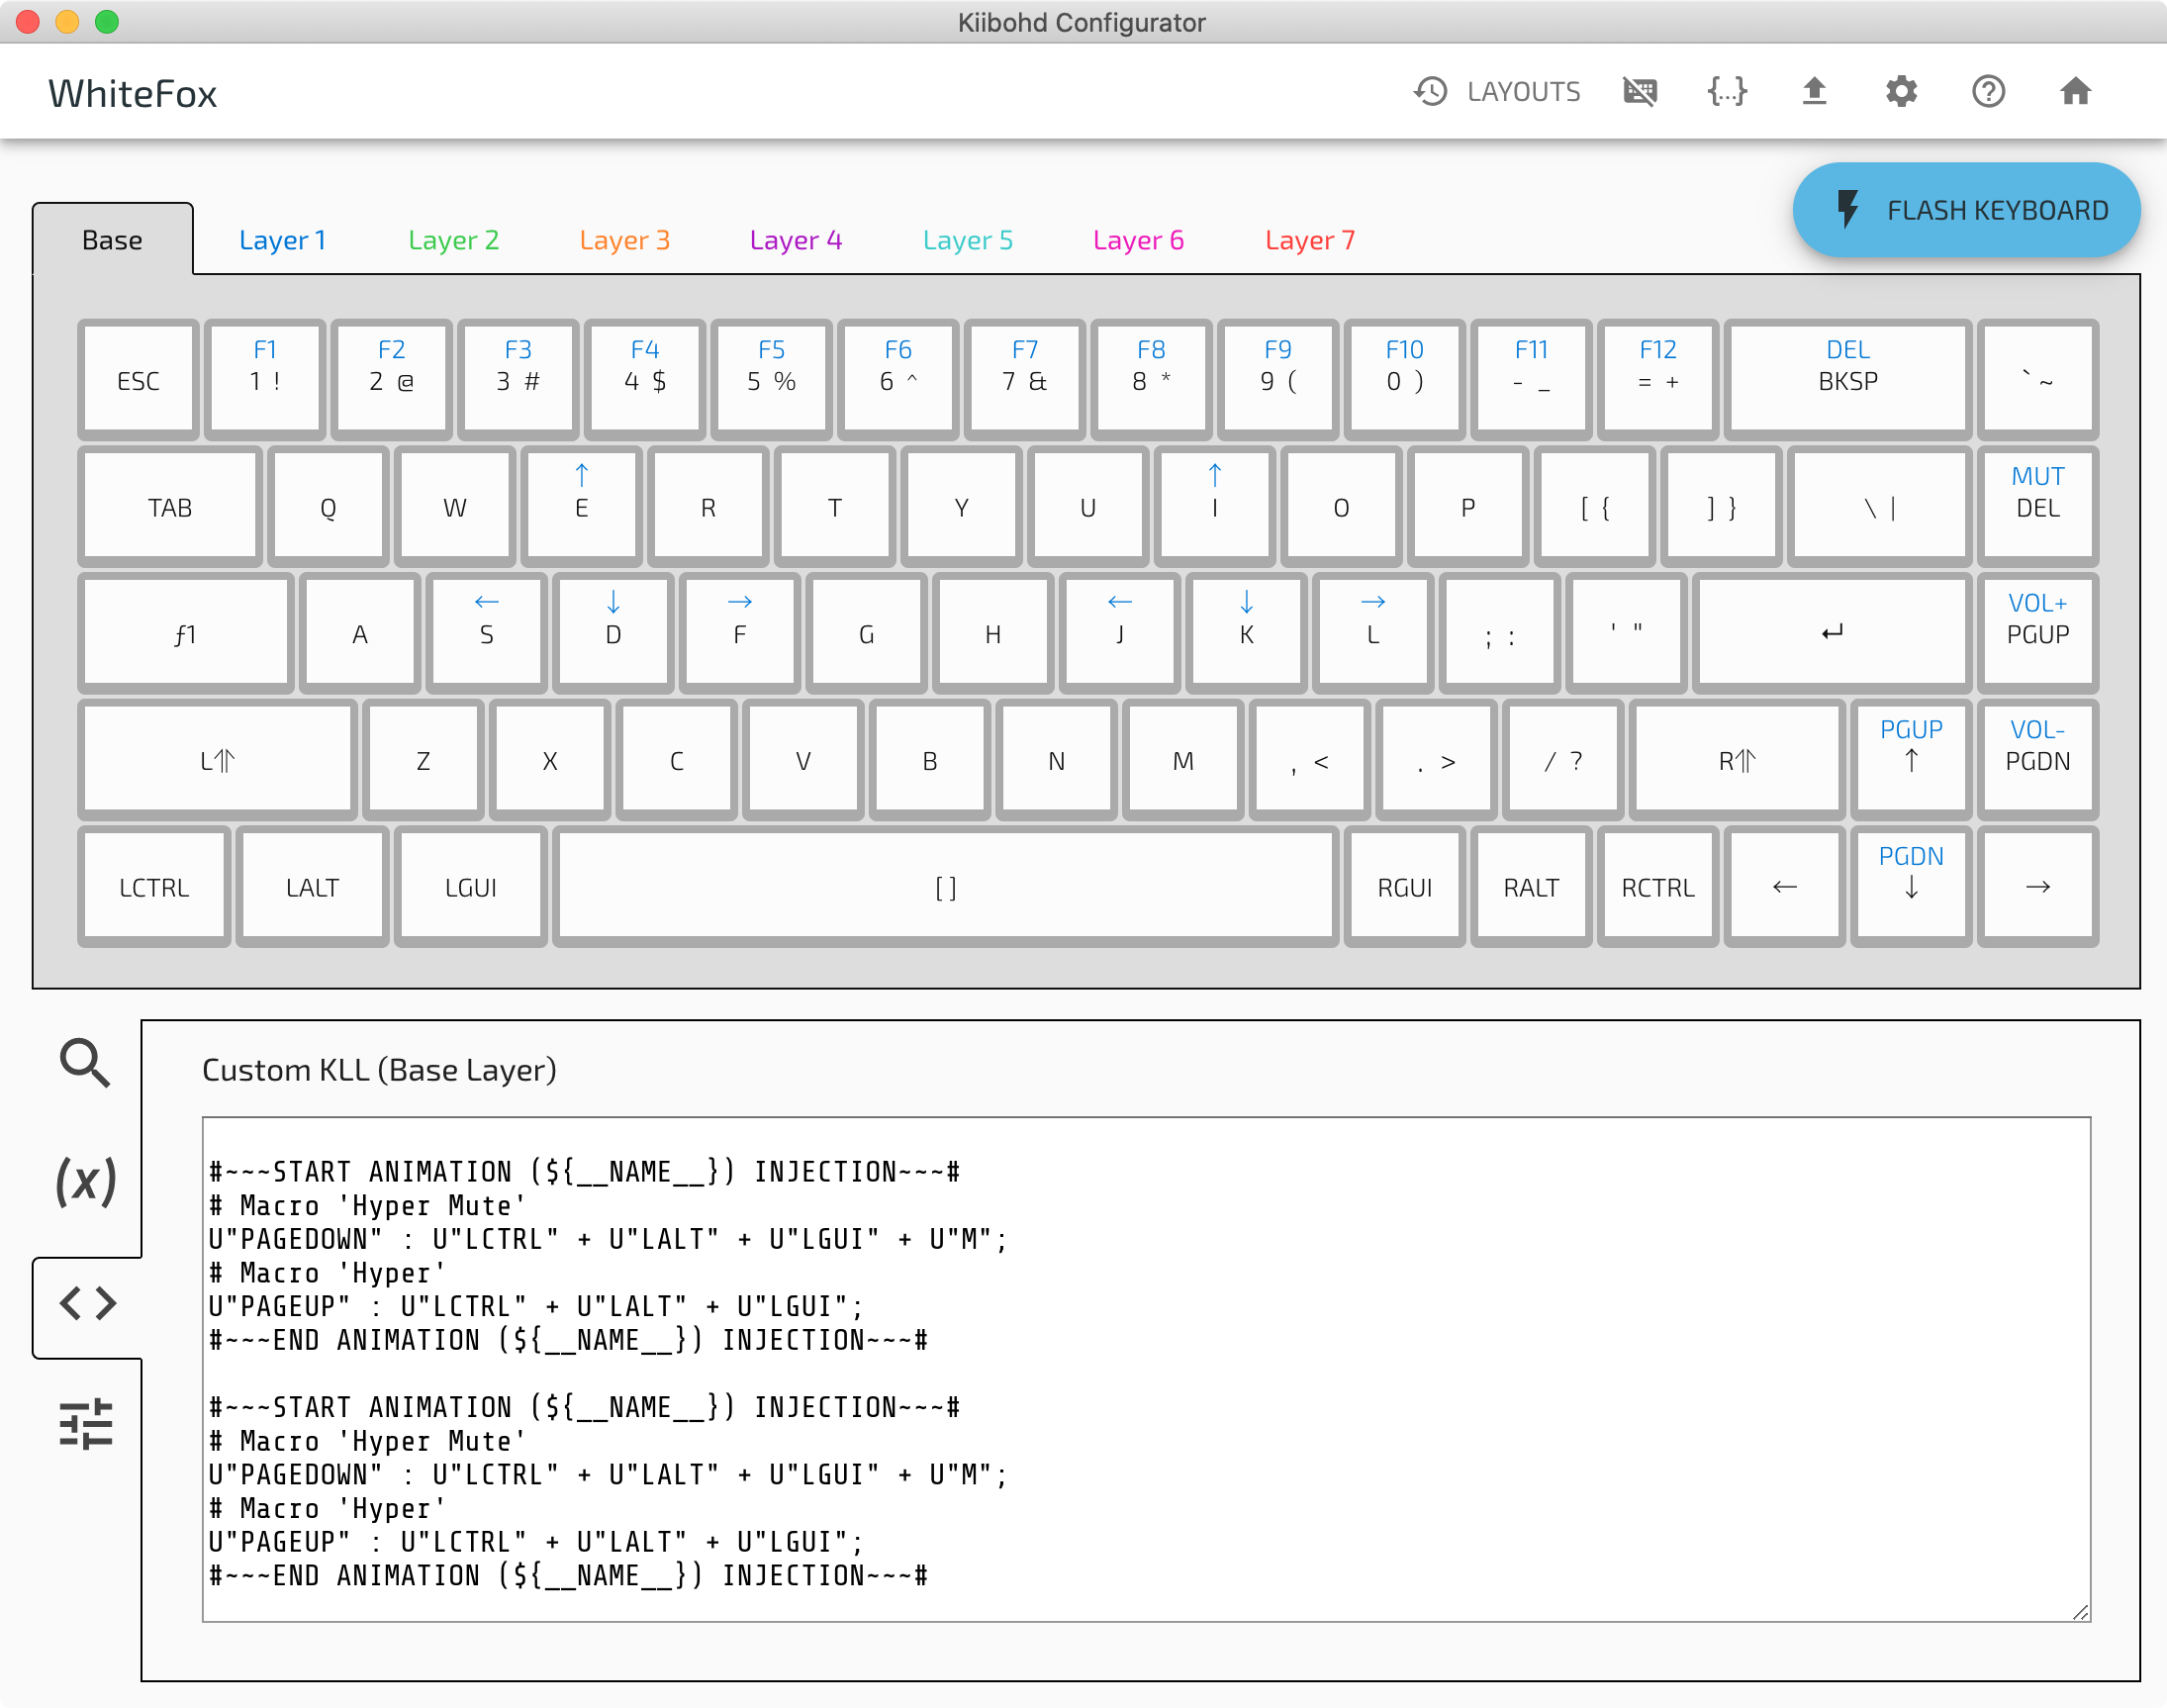Select the RGUI key
Screen dimensions: 2167x1708
1405,887
